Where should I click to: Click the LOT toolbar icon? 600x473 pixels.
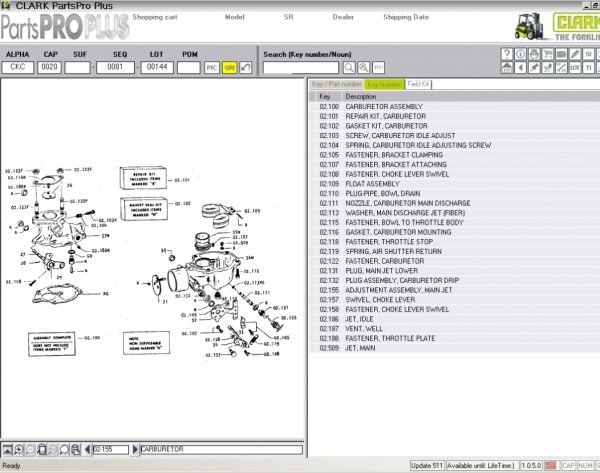575,68
